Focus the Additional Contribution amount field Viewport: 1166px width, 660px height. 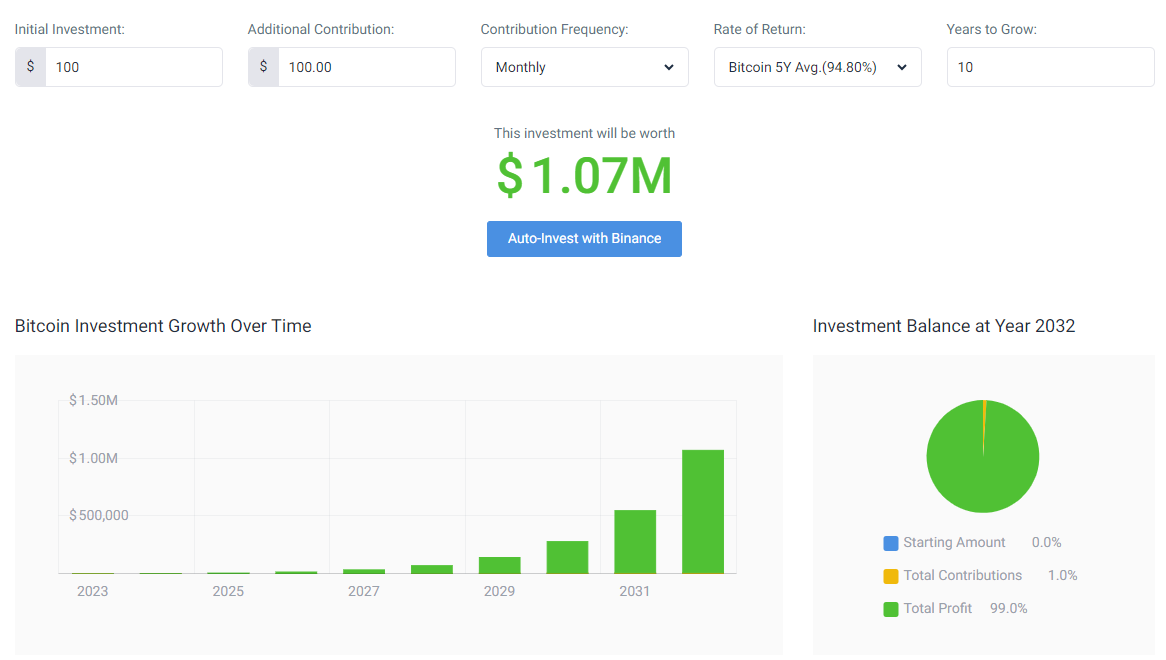tap(367, 67)
